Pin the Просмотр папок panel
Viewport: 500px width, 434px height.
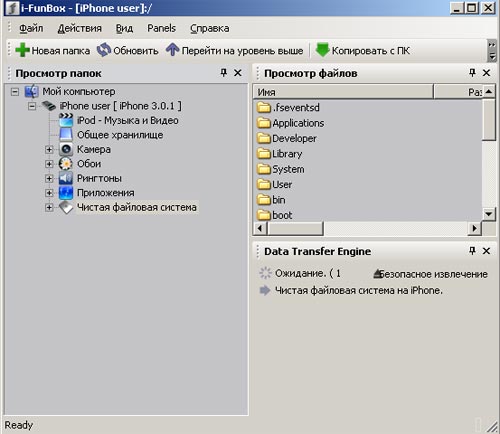tap(224, 72)
